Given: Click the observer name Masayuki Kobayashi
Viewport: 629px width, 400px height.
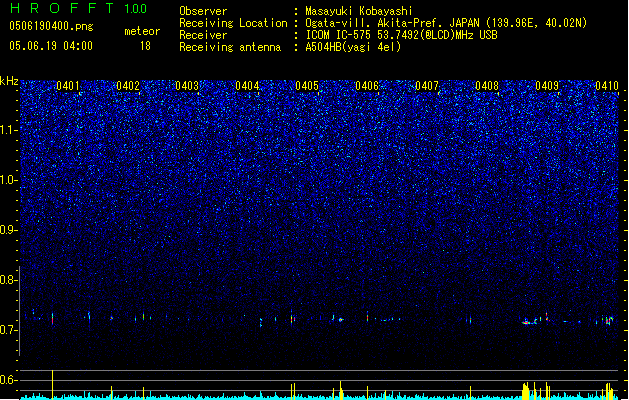Looking at the screenshot, I should (359, 11).
